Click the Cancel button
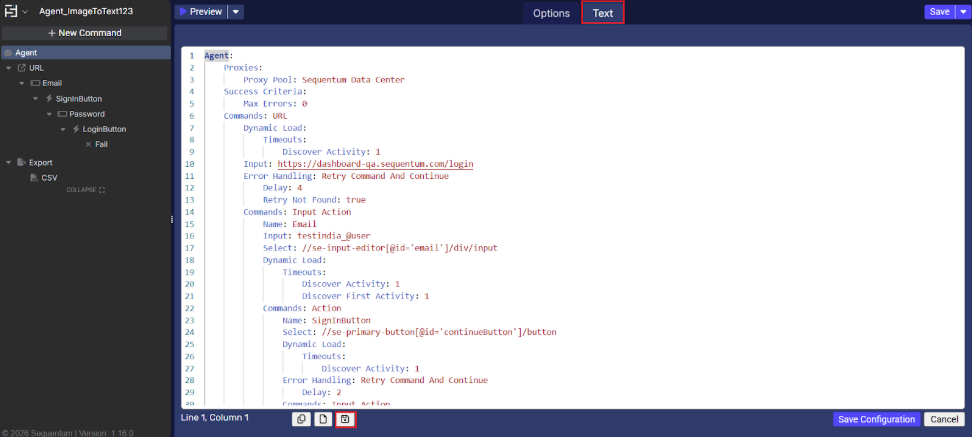972x437 pixels. point(942,419)
